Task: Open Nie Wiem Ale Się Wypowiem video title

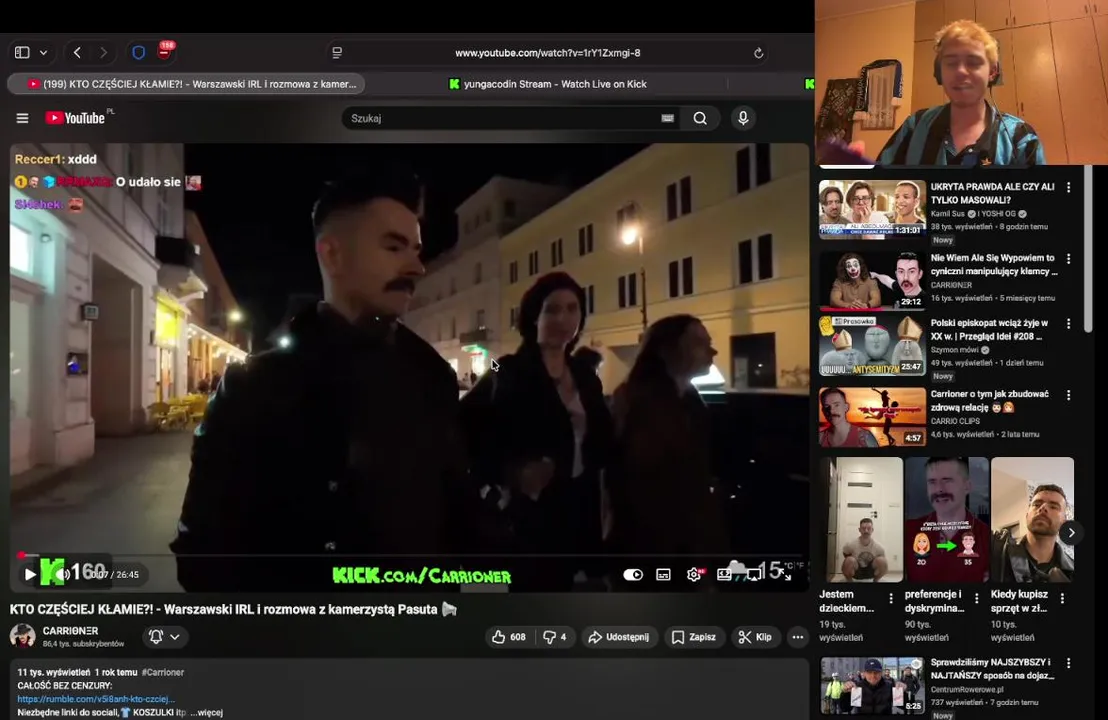Action: tap(994, 264)
